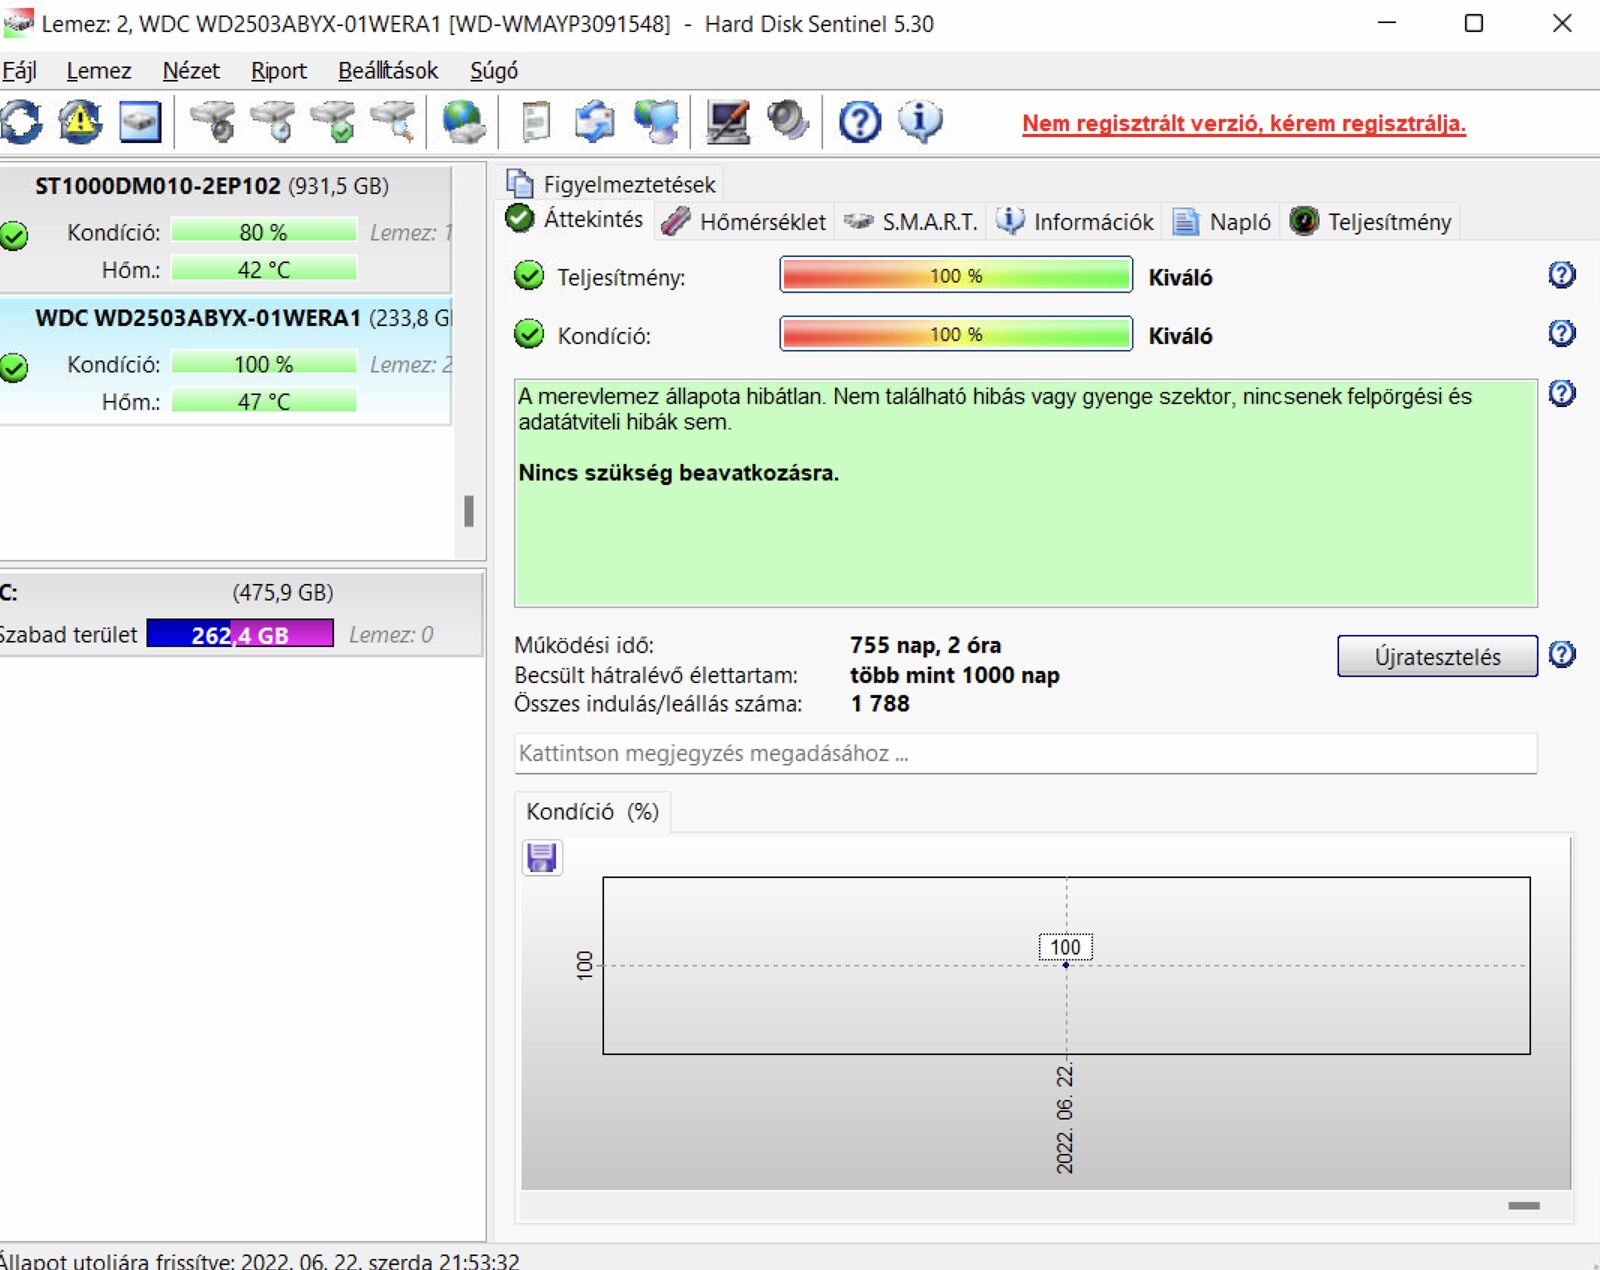This screenshot has width=1600, height=1270.
Task: Open configuration via monitor with pen icon
Action: coord(728,122)
